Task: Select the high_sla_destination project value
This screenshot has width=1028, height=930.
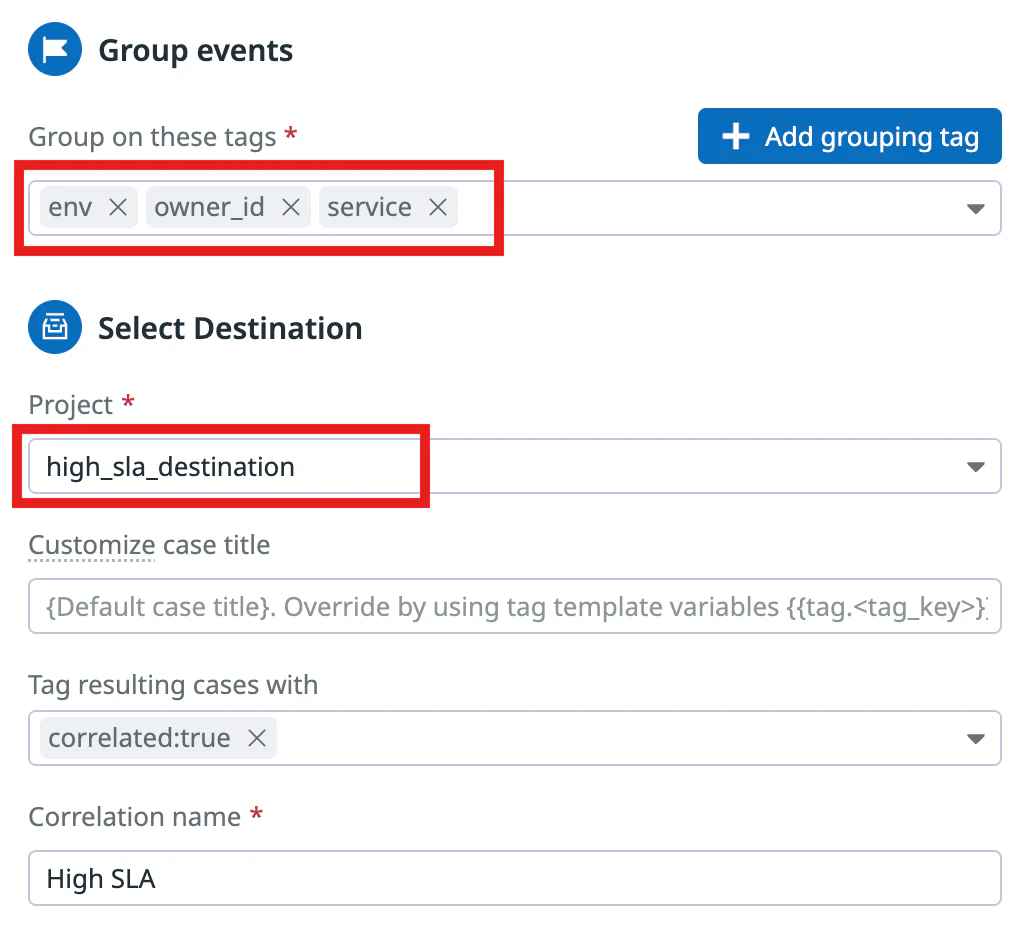Action: tap(170, 467)
